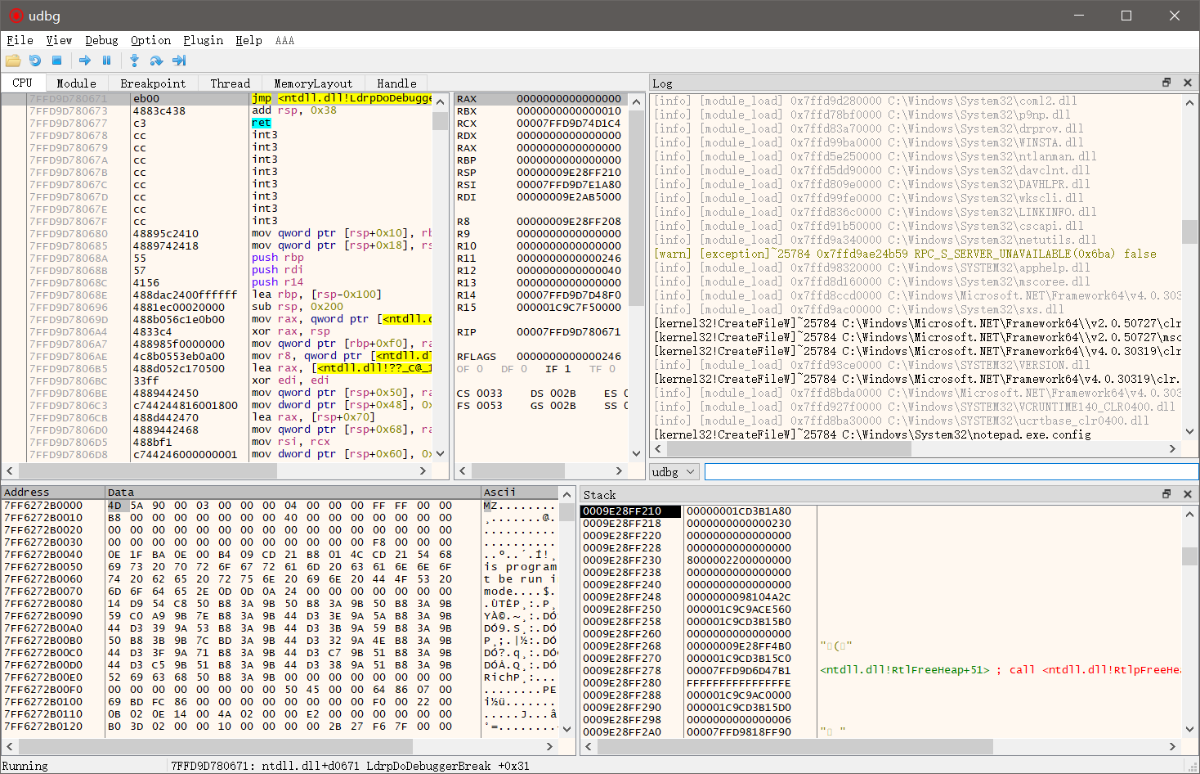1200x774 pixels.
Task: Click the R15 register value
Action: tap(568, 307)
